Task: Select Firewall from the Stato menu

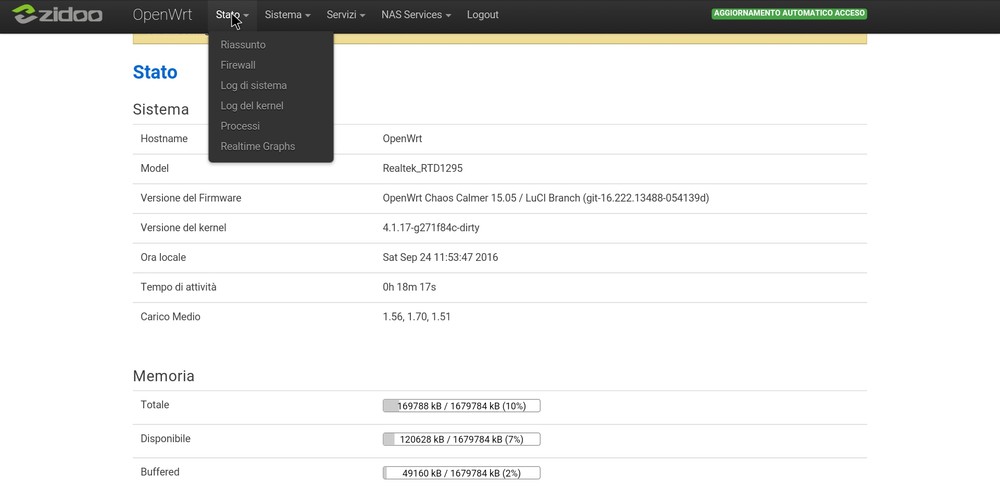Action: point(238,65)
